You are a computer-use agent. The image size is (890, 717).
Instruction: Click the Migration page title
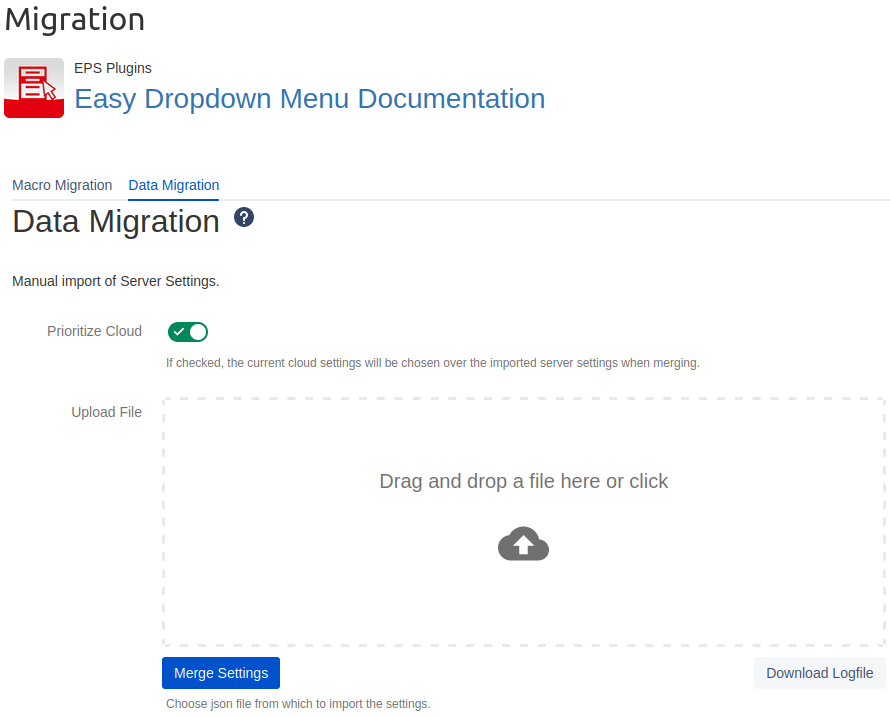pyautogui.click(x=75, y=19)
